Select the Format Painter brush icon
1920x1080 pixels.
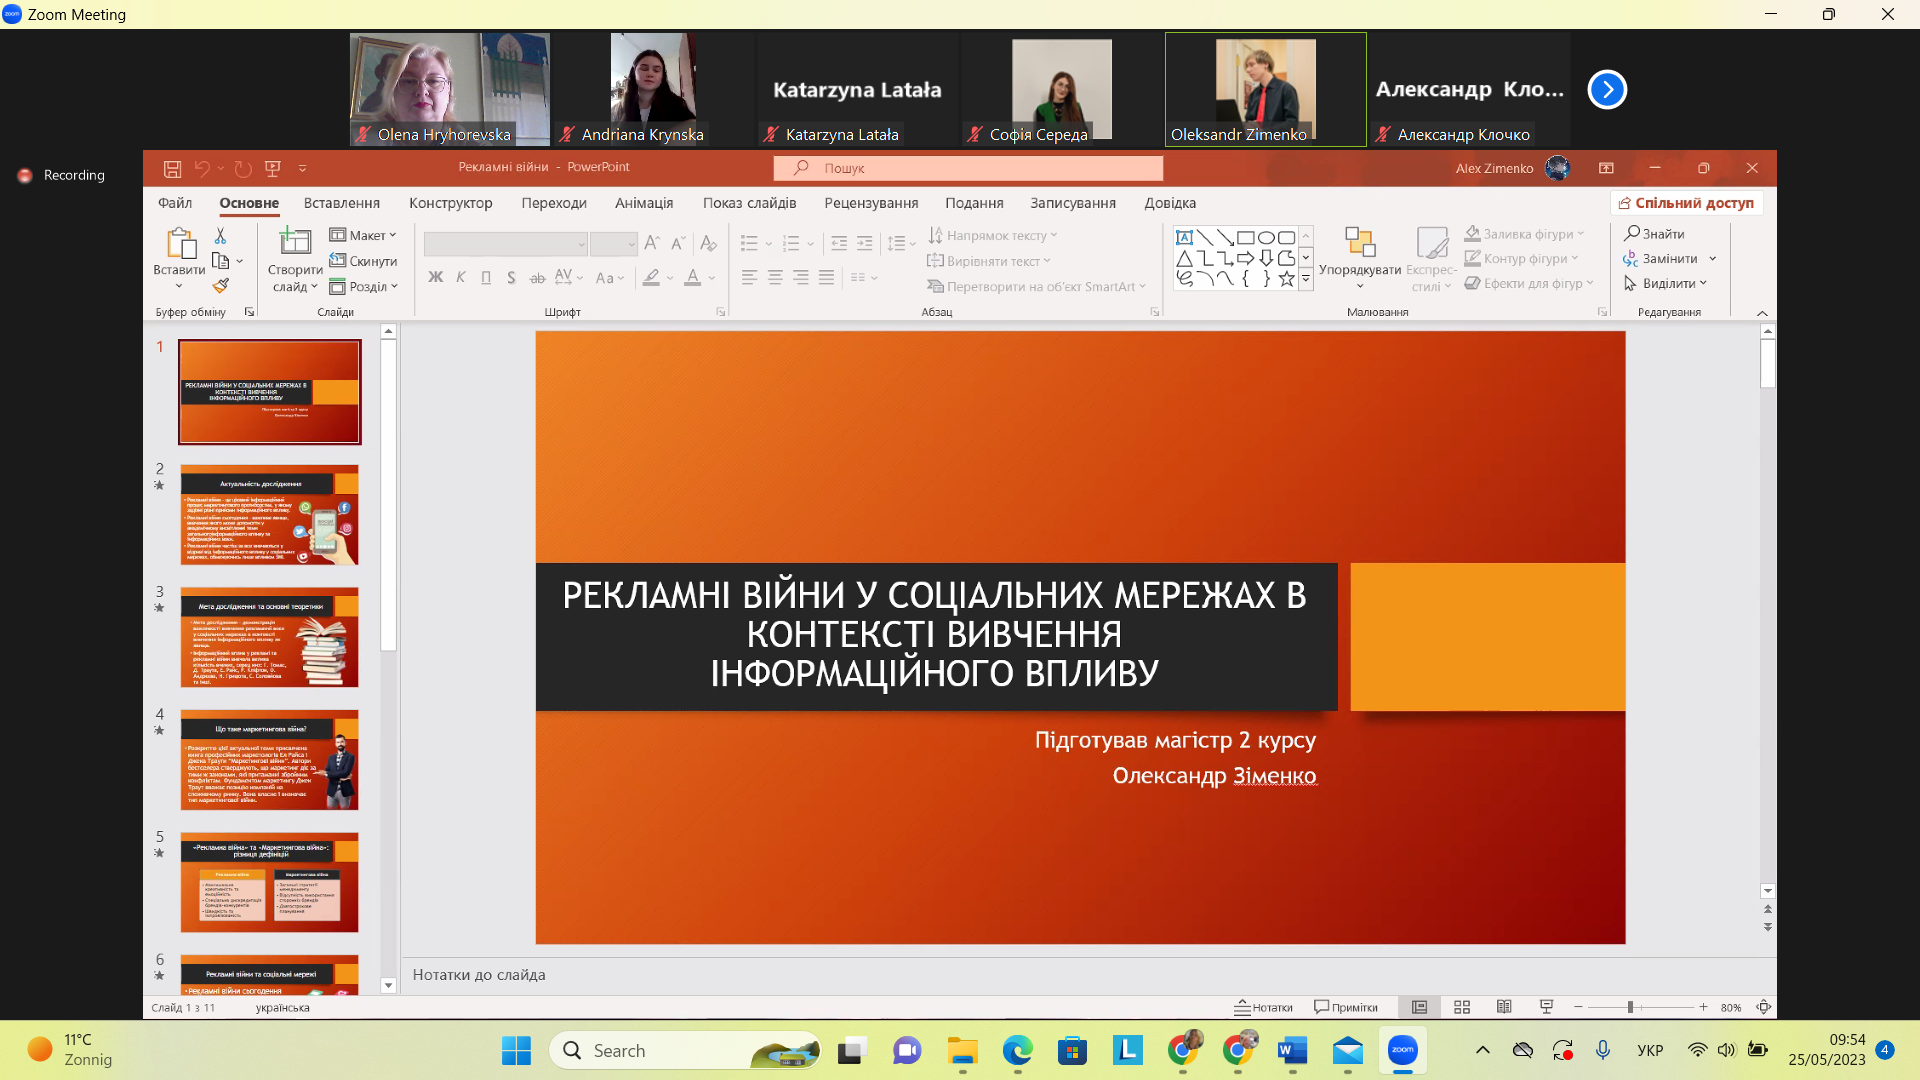click(221, 286)
